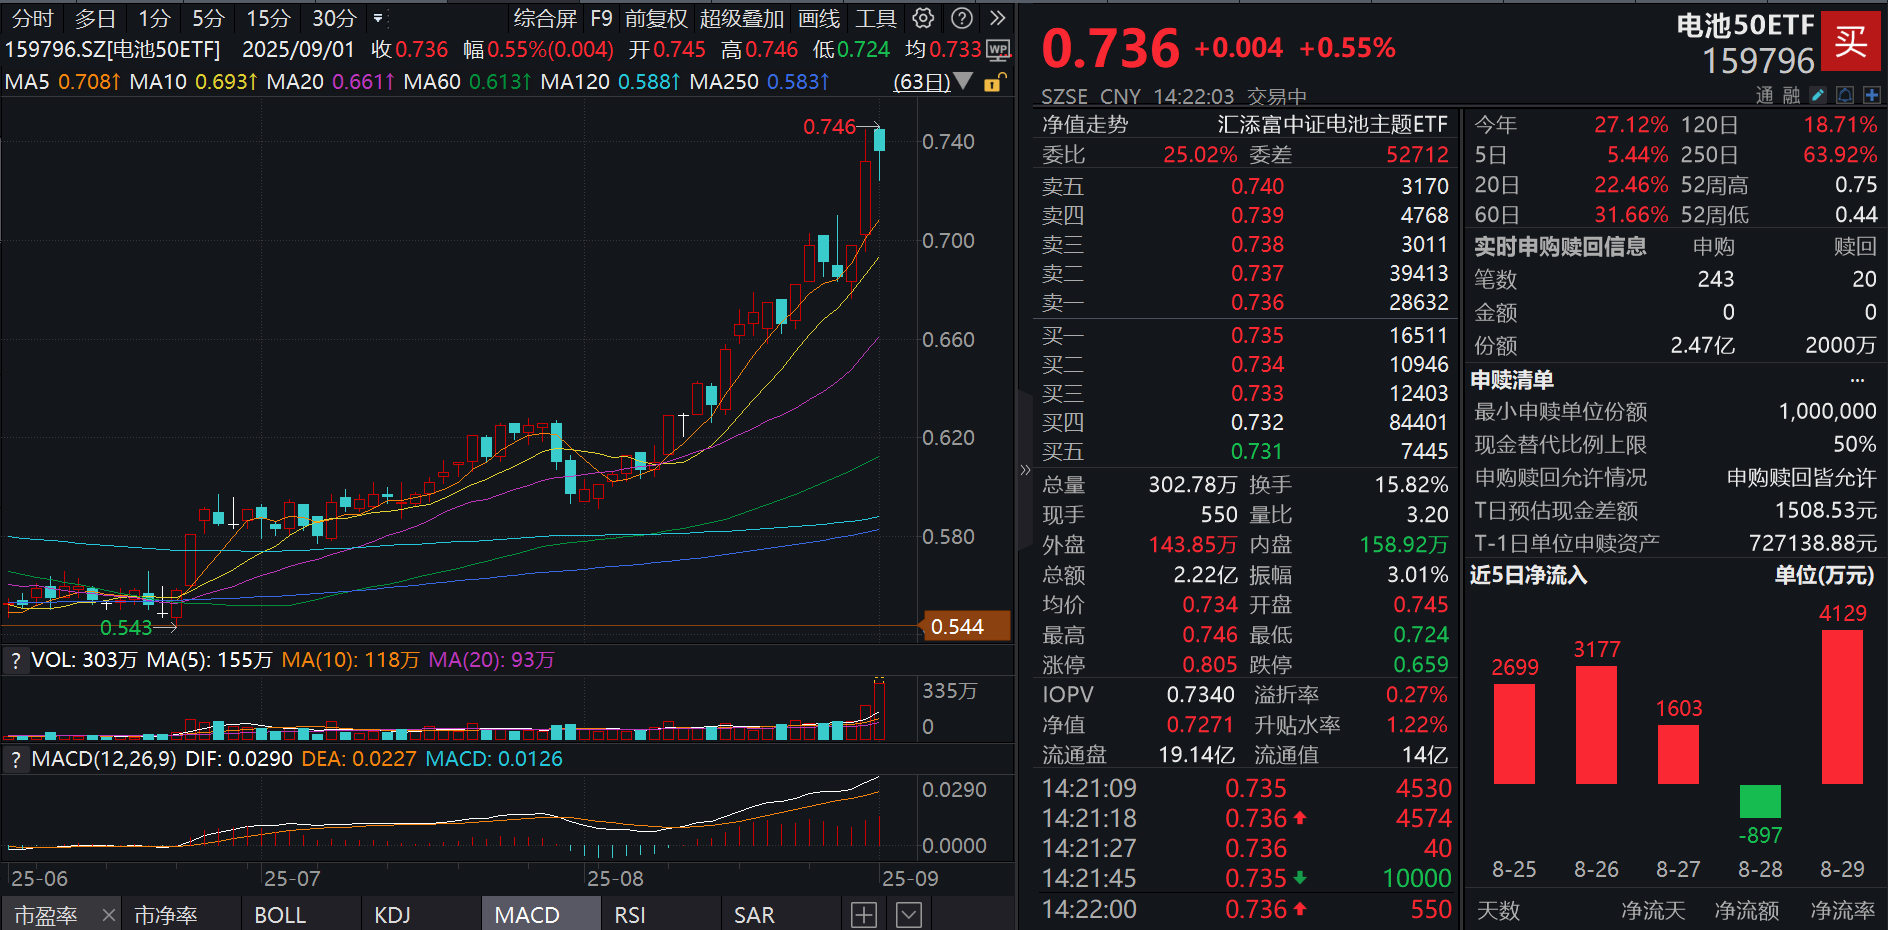Close the 市盈率 tab with its ×
Image resolution: width=1888 pixels, height=930 pixels.
point(107,913)
